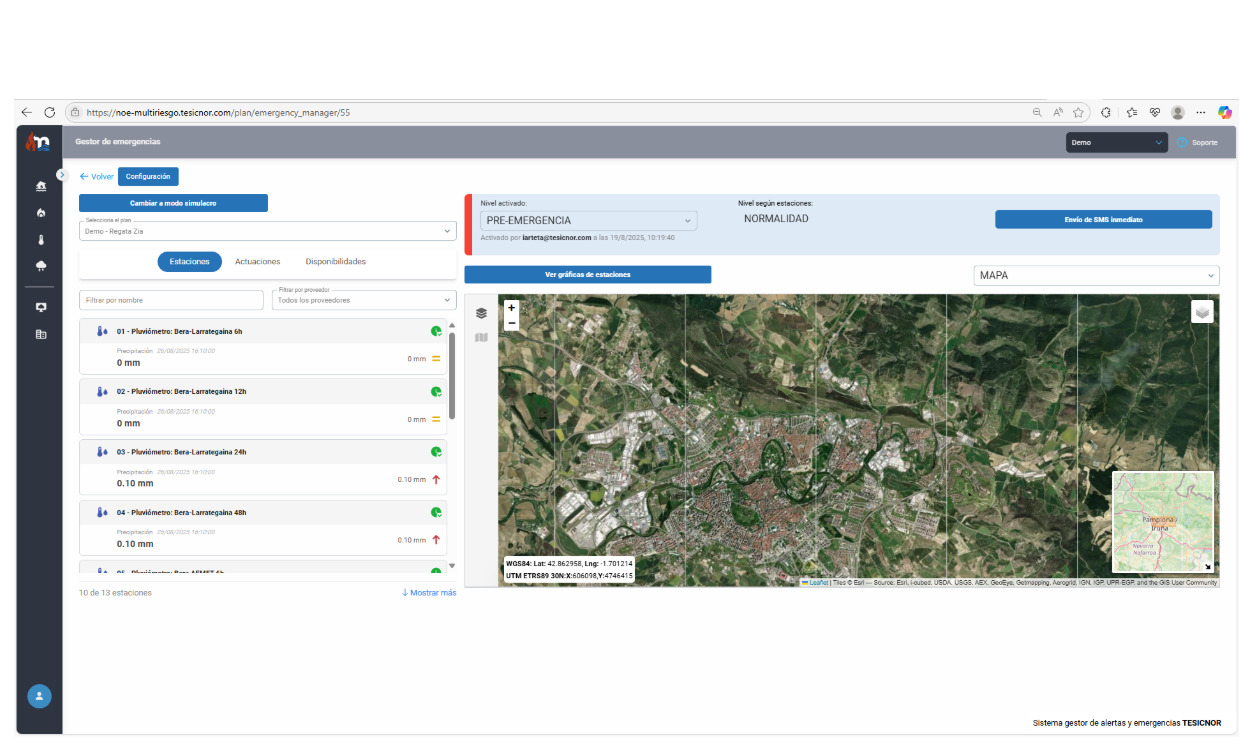The image size is (1240, 744).
Task: Select the rain cloud icon in the sidebar
Action: (41, 265)
